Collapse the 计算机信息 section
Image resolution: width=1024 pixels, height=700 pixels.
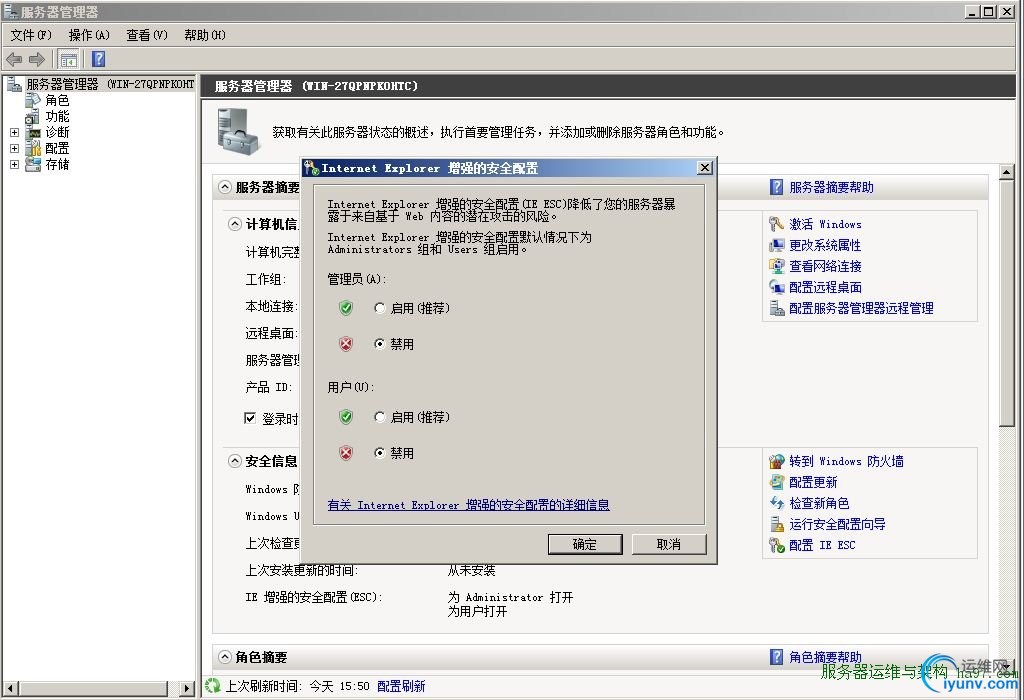235,224
